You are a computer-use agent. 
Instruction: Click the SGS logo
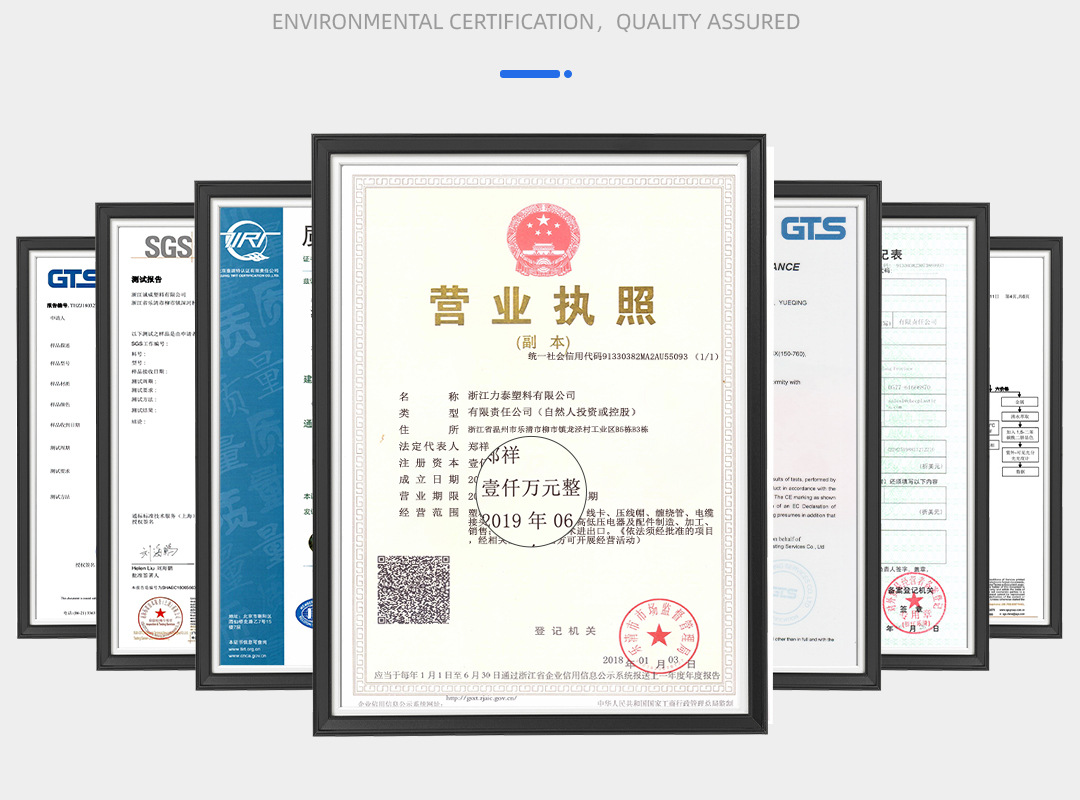pyautogui.click(x=168, y=246)
